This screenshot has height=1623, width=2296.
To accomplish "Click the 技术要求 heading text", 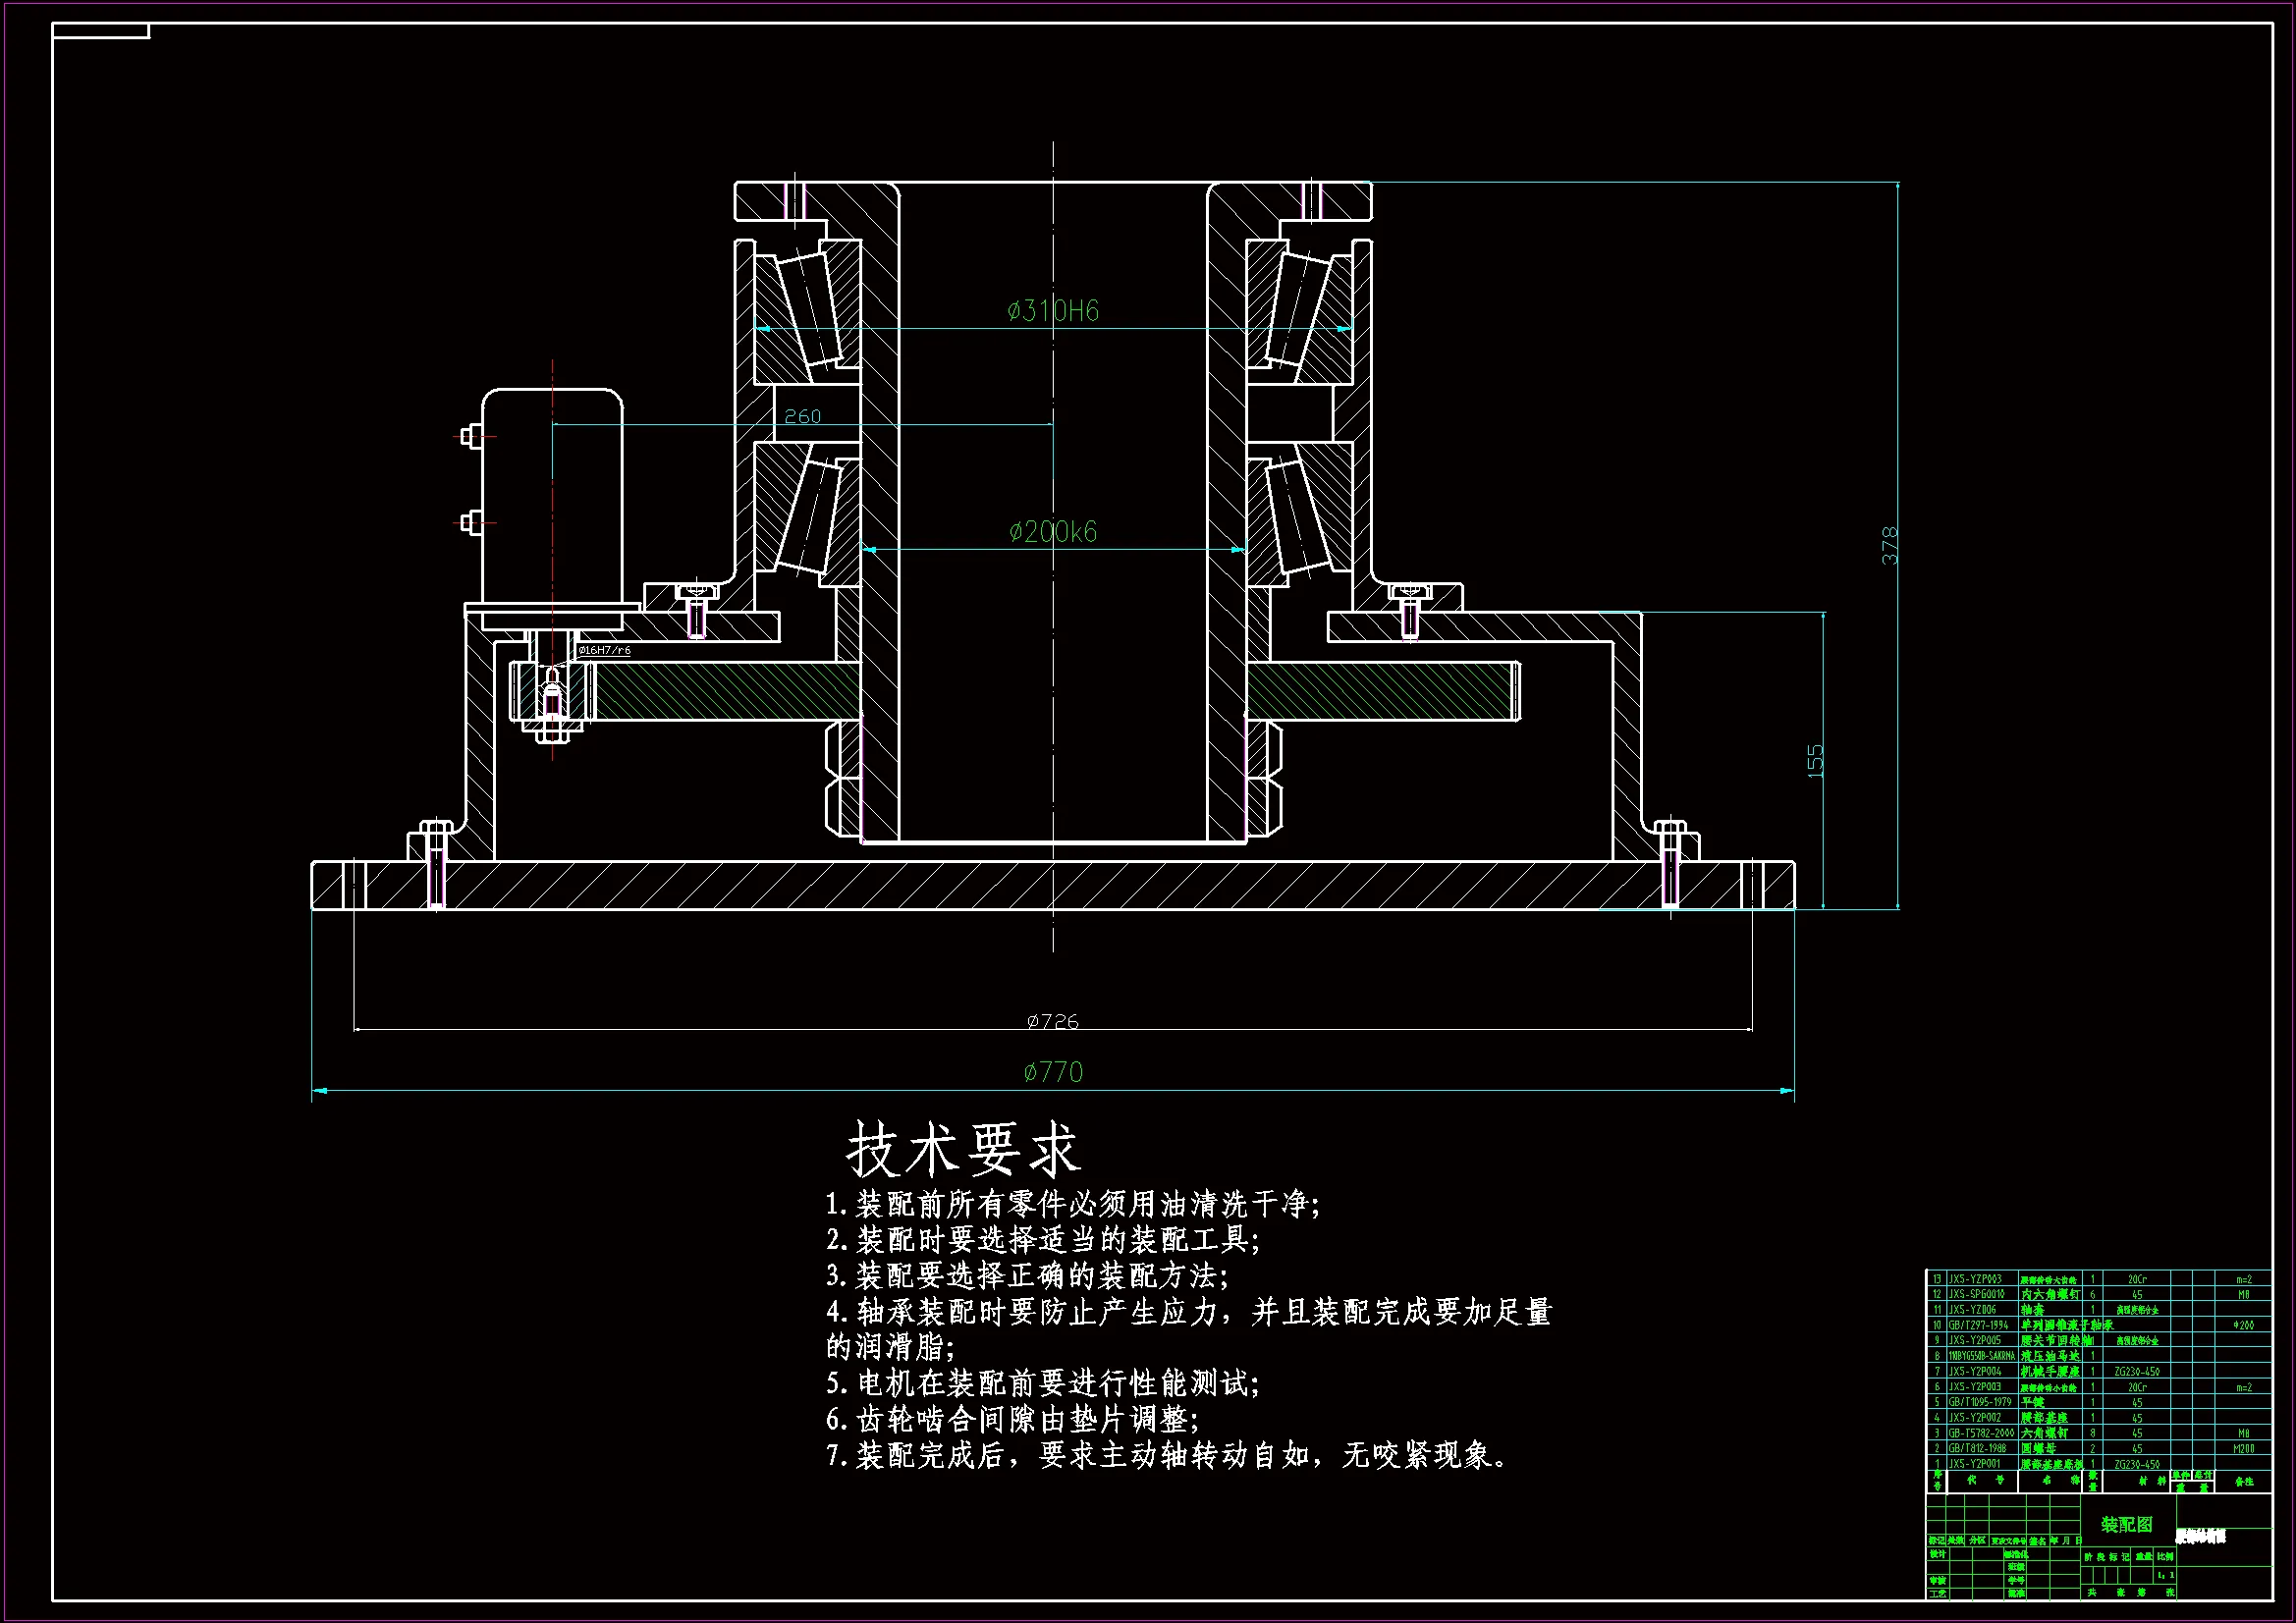I will [x=962, y=1150].
